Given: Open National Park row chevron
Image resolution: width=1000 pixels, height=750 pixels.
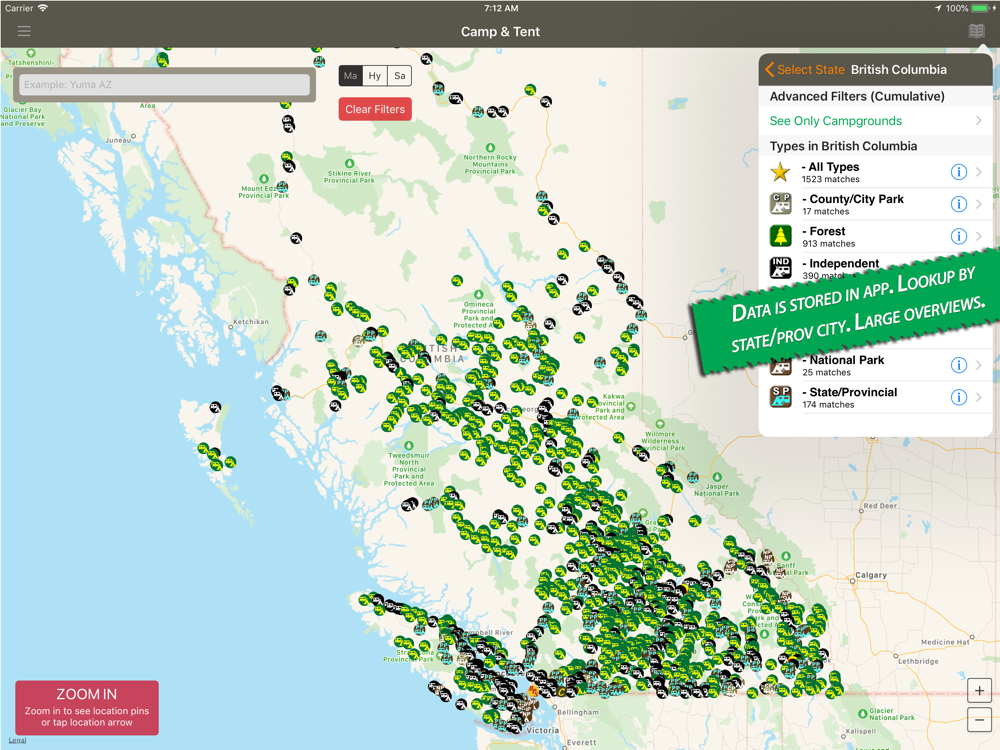Looking at the screenshot, I should tap(979, 365).
